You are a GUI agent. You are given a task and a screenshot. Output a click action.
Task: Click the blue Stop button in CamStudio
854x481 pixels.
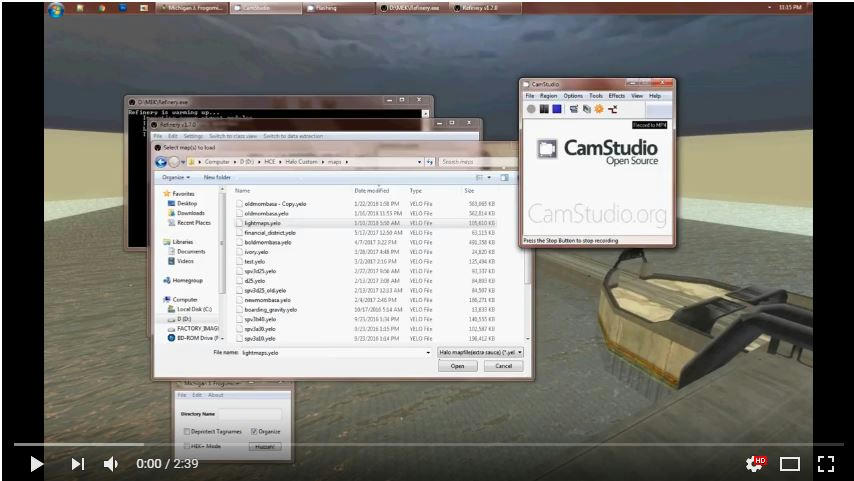(x=557, y=109)
